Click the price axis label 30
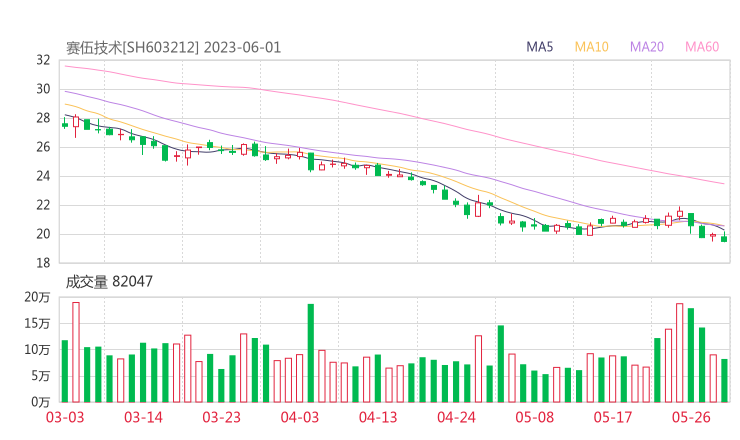This screenshot has height=440, width=740. pyautogui.click(x=43, y=89)
